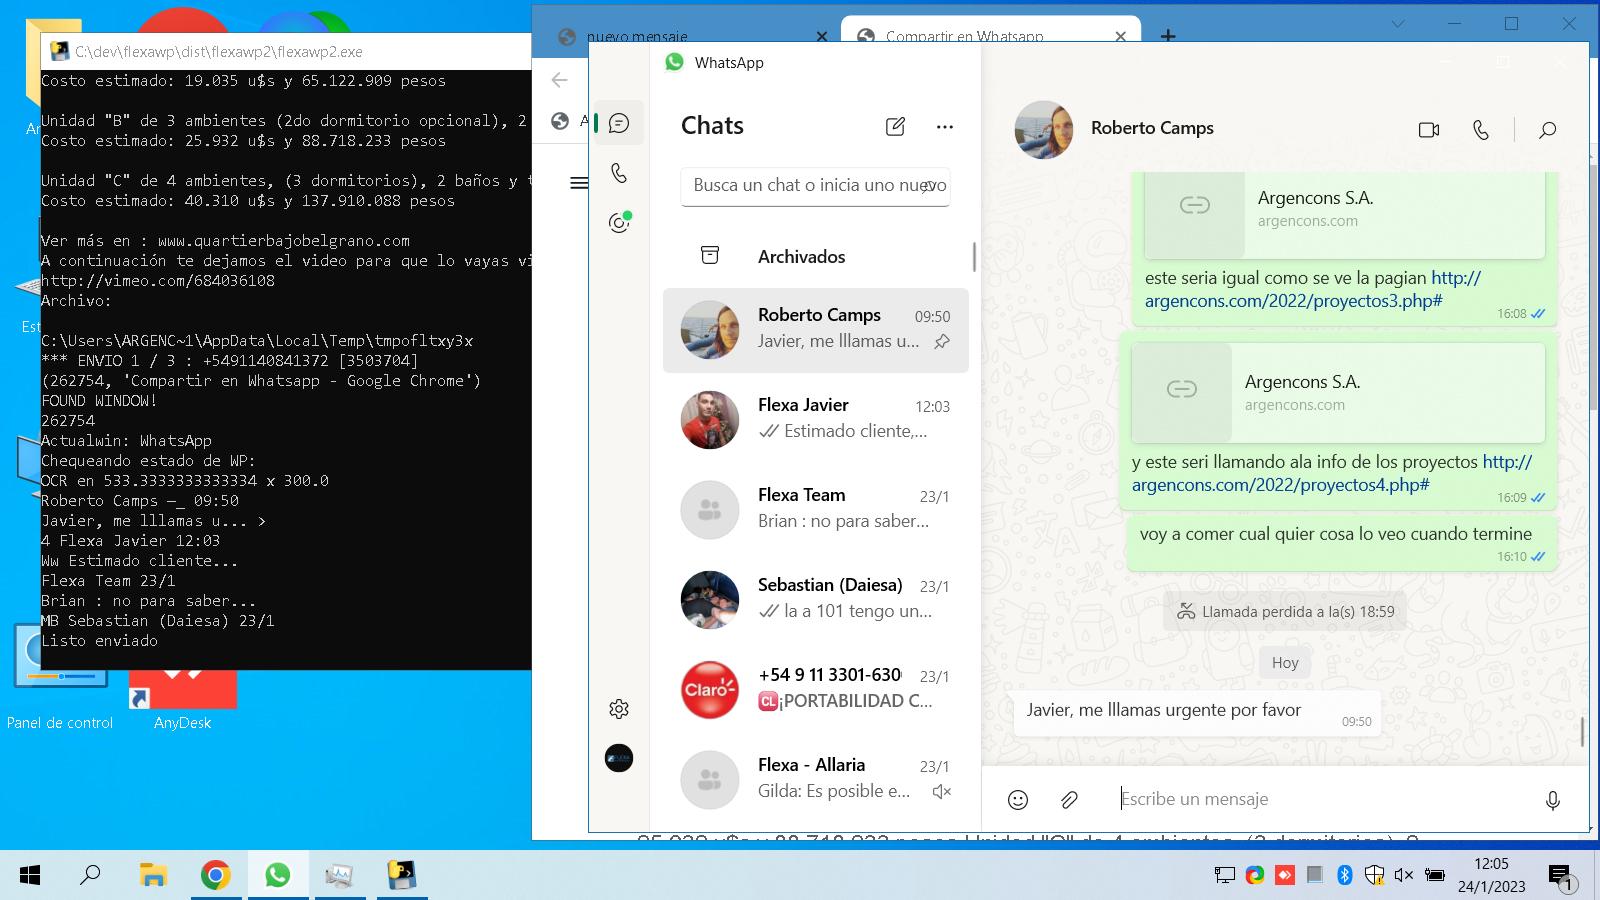Open Panel de control desktop shortcut
This screenshot has width=1600, height=900.
coord(60,678)
